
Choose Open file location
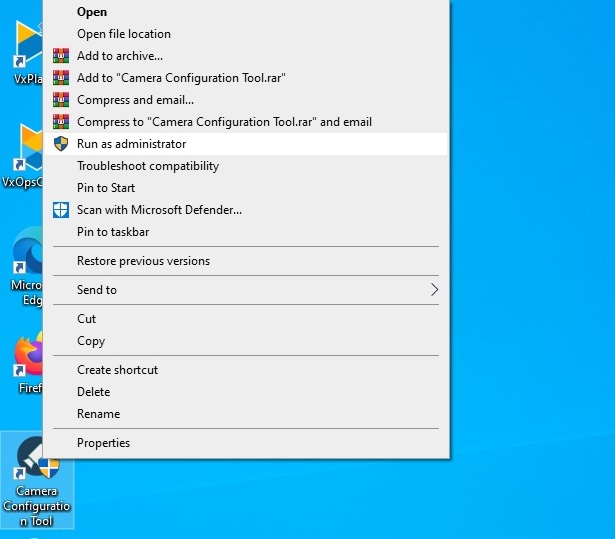click(x=124, y=34)
